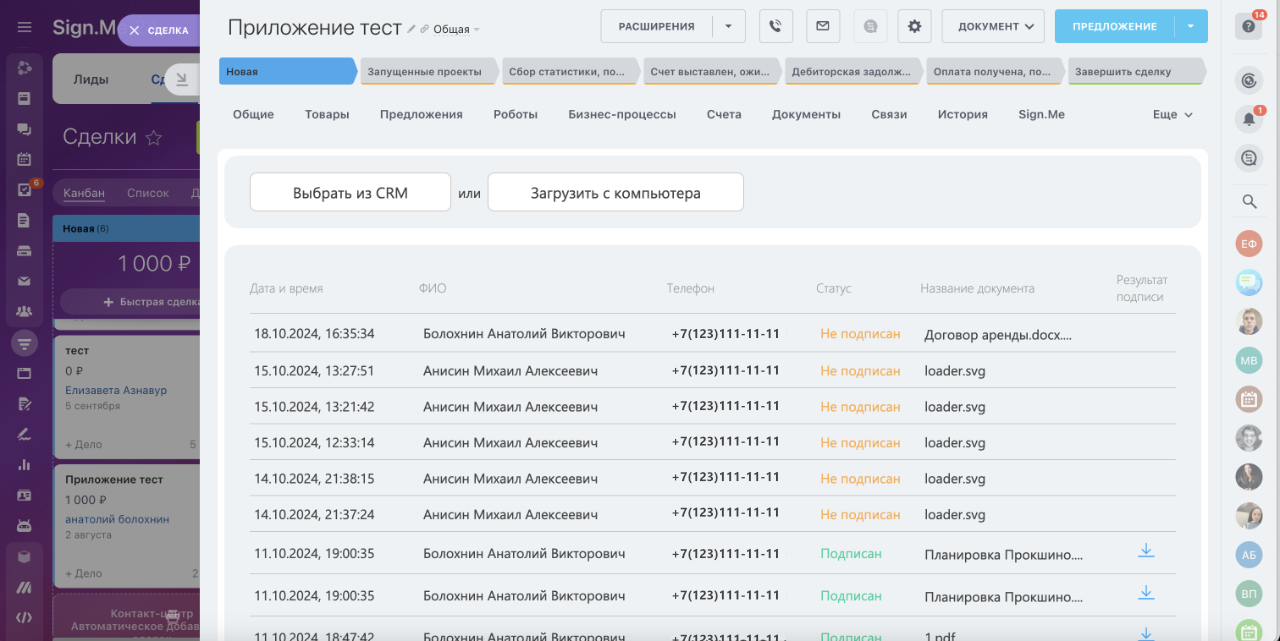This screenshot has height=641, width=1280.
Task: Click the link icon beside deal title
Action: pos(425,29)
